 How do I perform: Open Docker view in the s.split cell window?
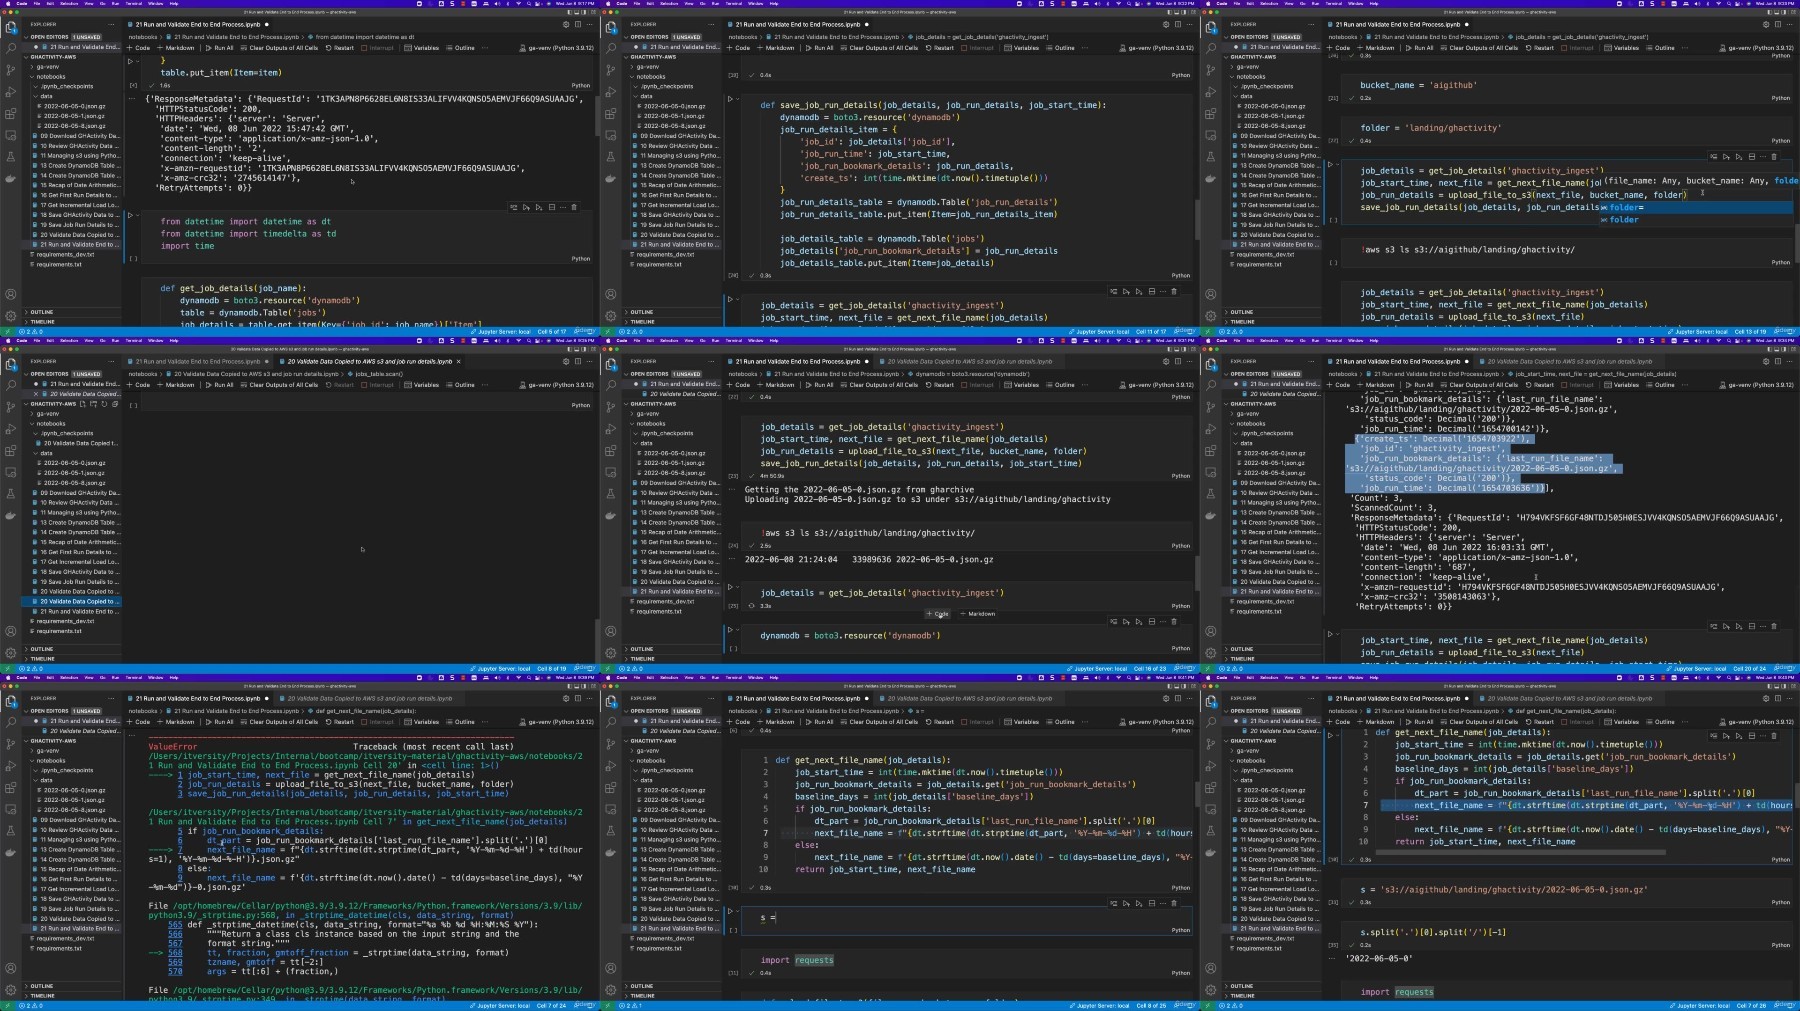(x=1211, y=853)
